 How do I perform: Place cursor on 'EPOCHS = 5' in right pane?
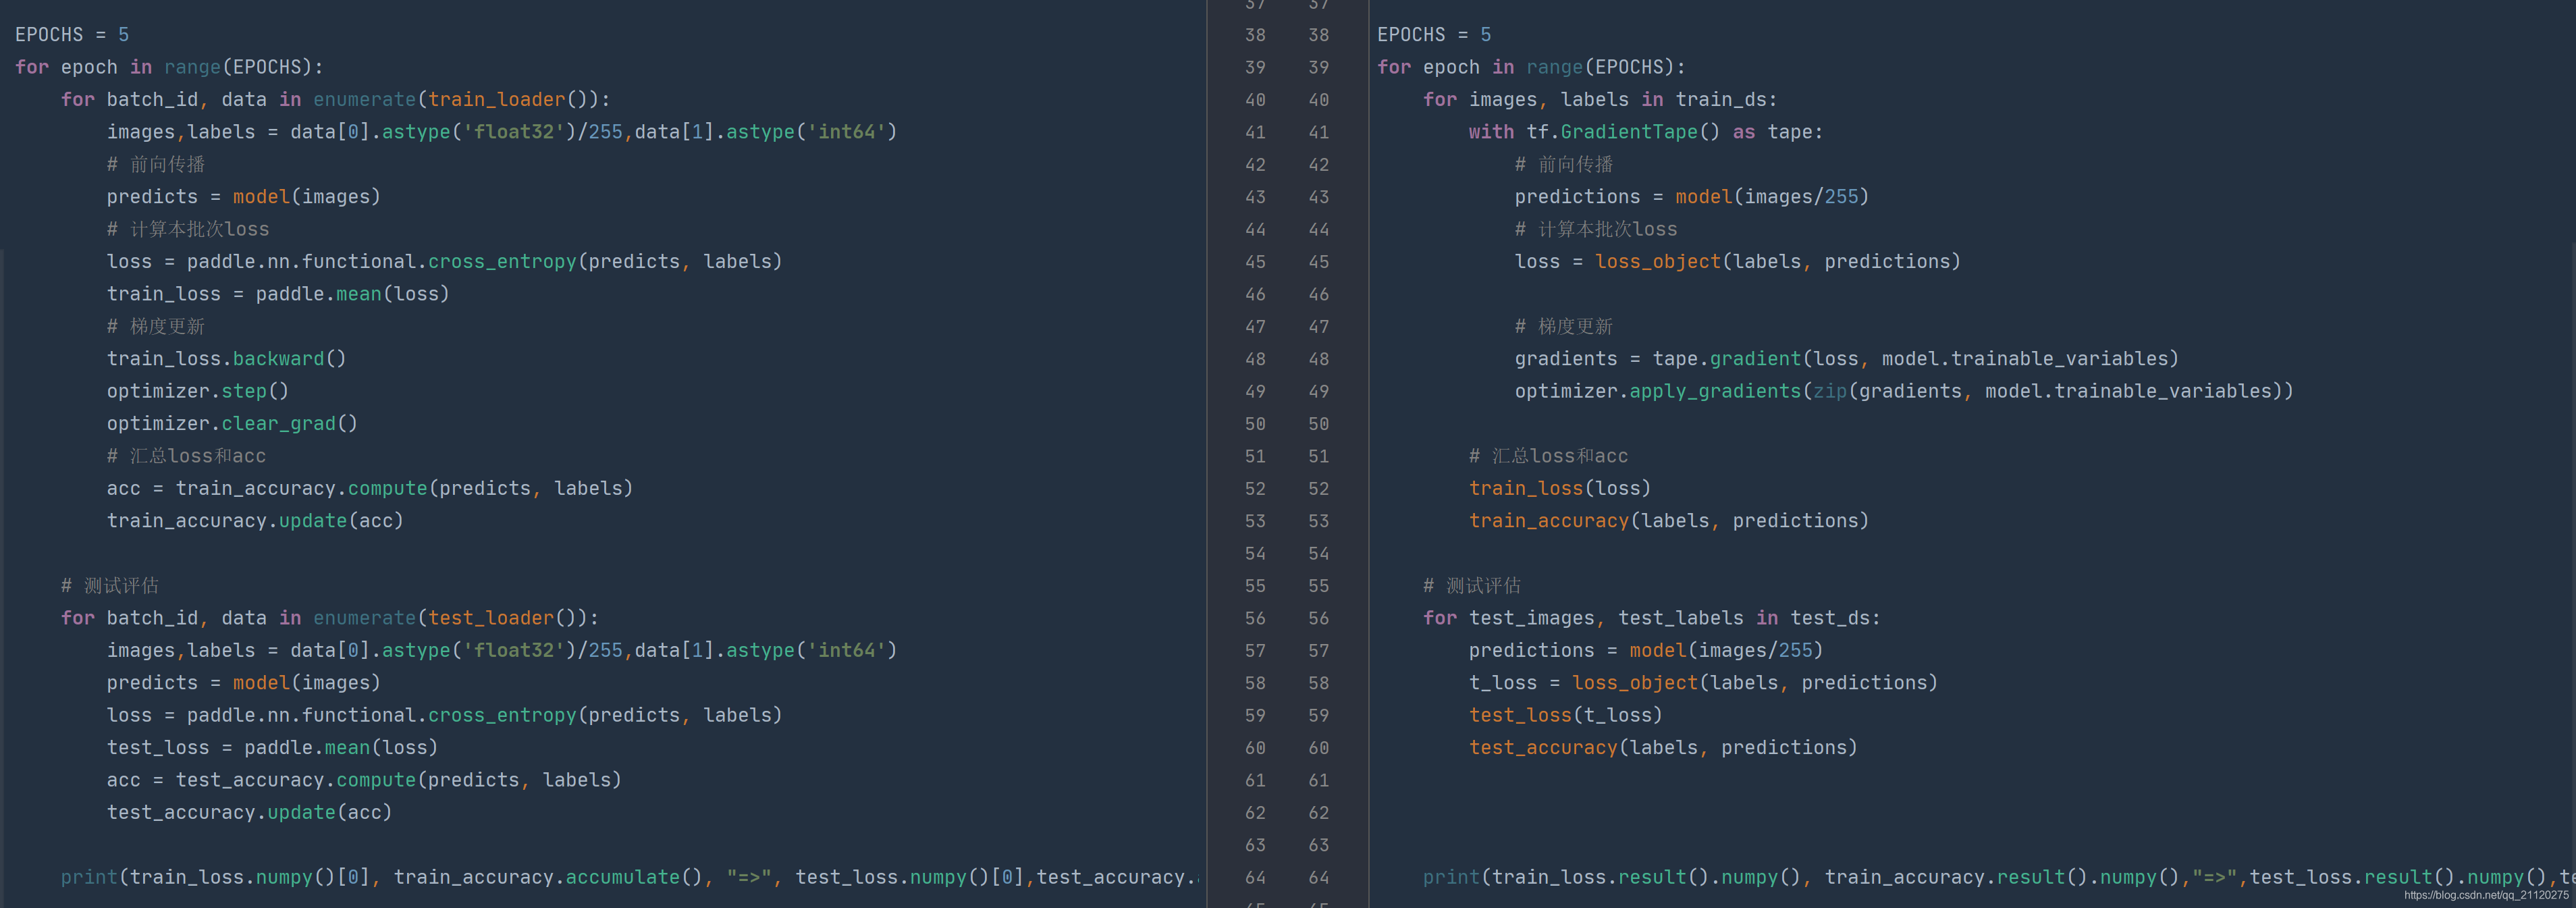pyautogui.click(x=1434, y=35)
